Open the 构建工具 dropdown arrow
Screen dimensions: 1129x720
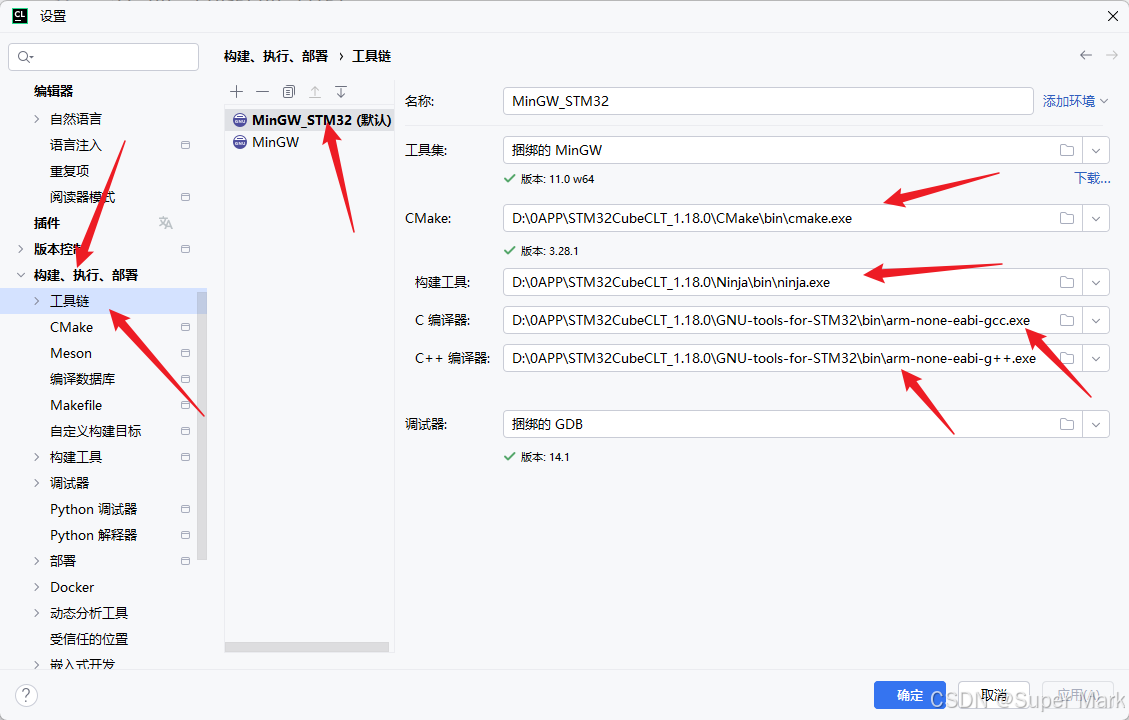coord(1095,282)
